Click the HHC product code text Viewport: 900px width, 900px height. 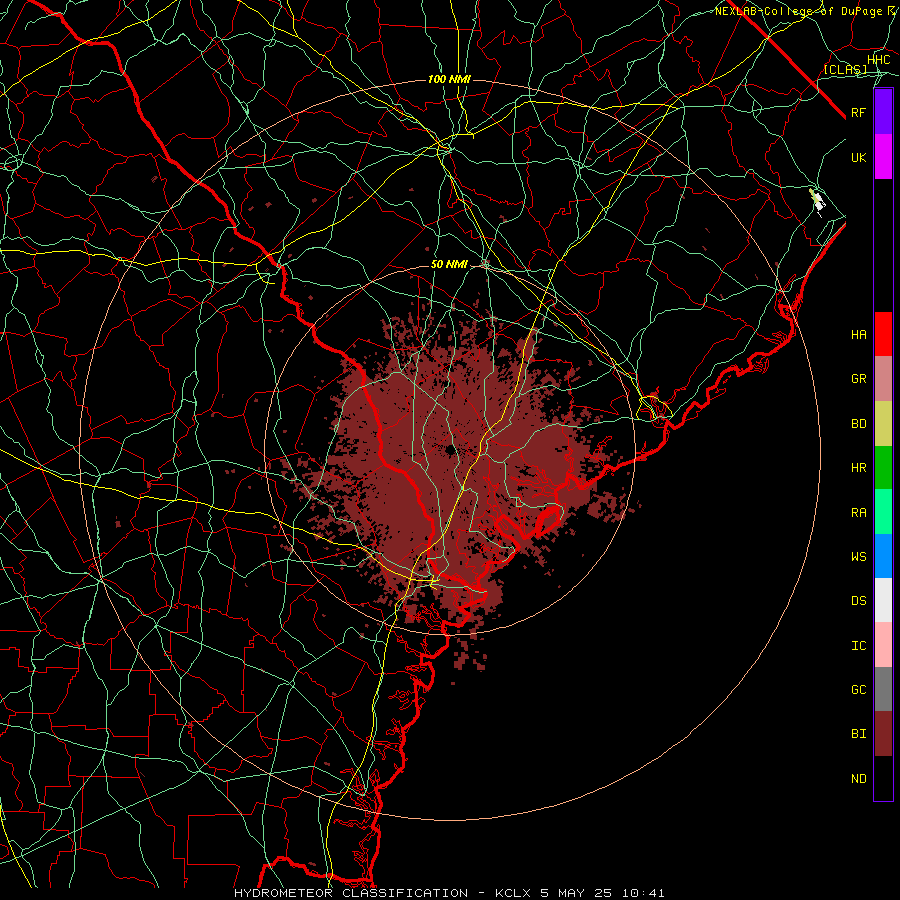pyautogui.click(x=879, y=60)
